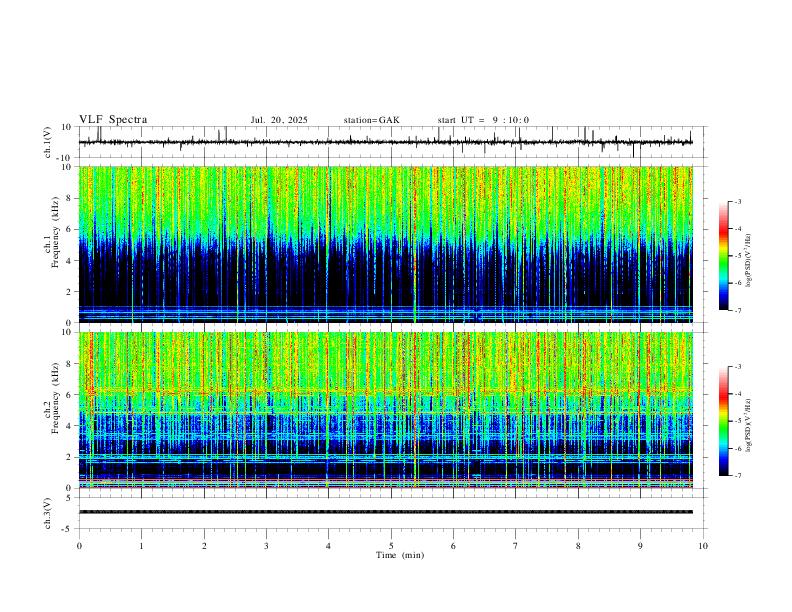Click the "VLF Spectra" plot title
792x612 pixels.
coord(113,119)
